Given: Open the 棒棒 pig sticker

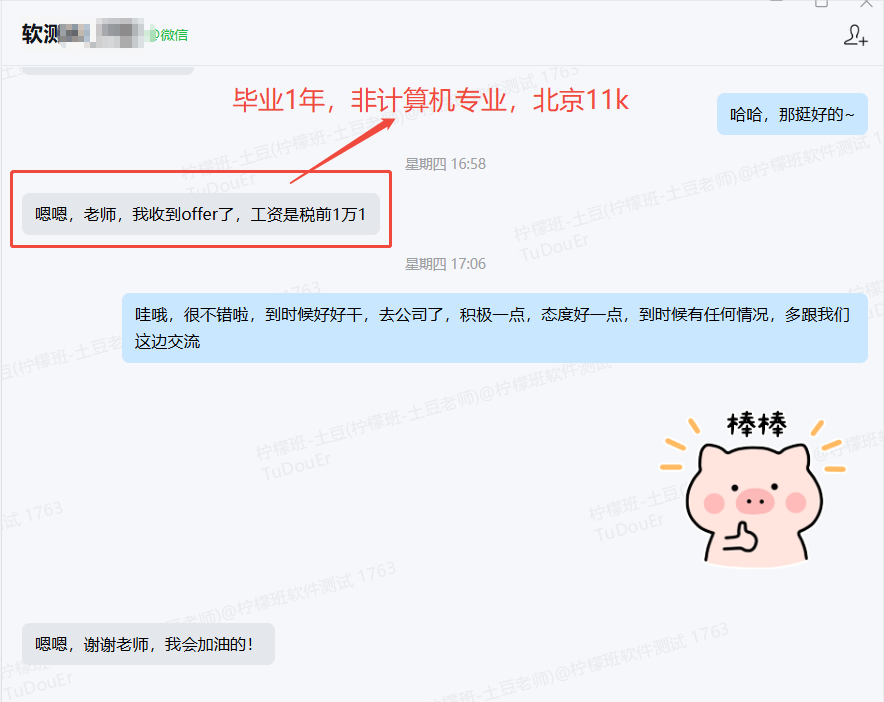Looking at the screenshot, I should click(x=756, y=486).
